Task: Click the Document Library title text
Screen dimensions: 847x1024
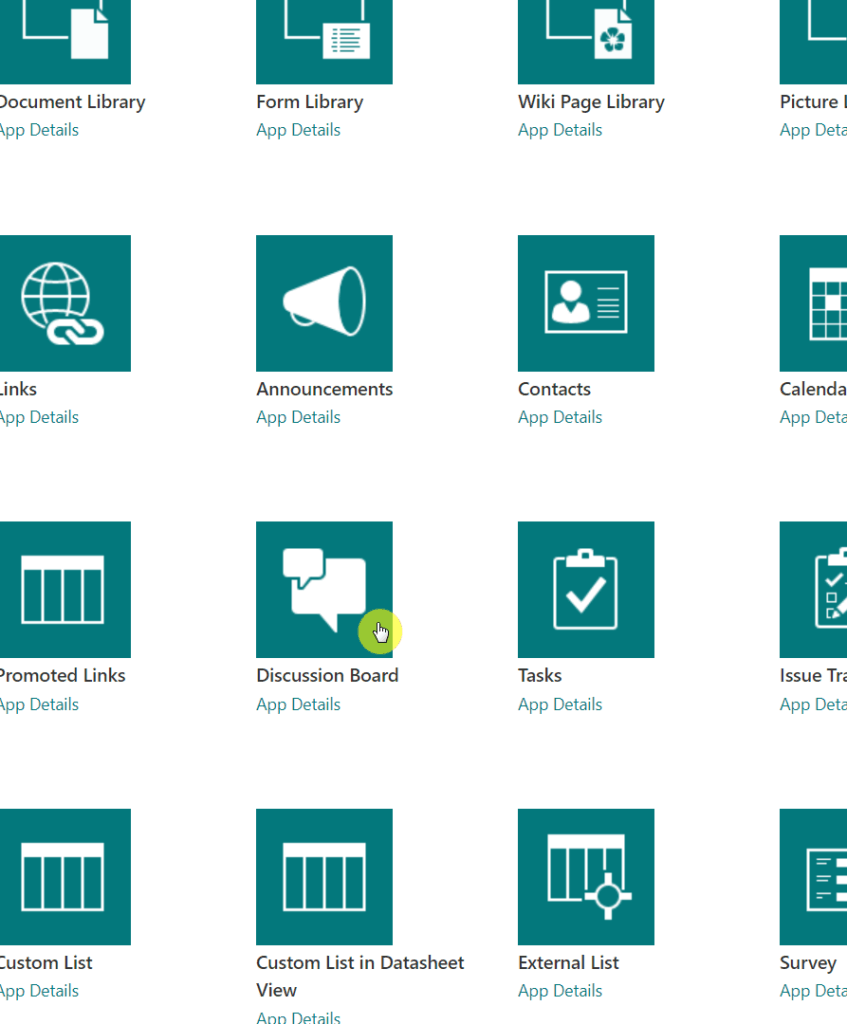Action: click(x=72, y=102)
